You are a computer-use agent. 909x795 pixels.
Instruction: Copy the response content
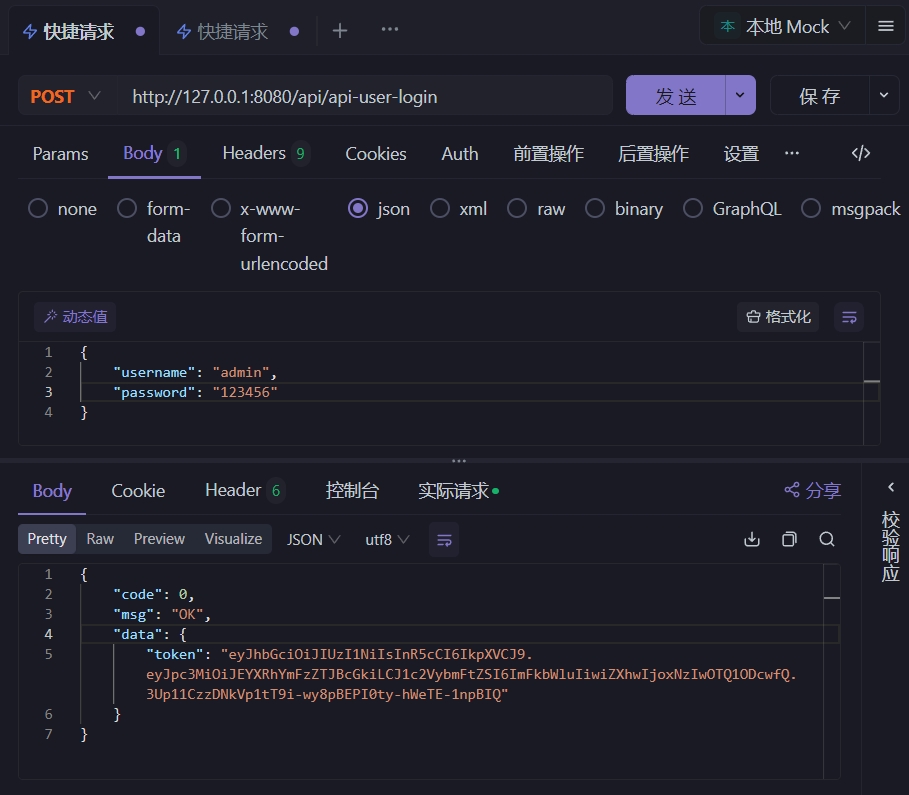789,539
